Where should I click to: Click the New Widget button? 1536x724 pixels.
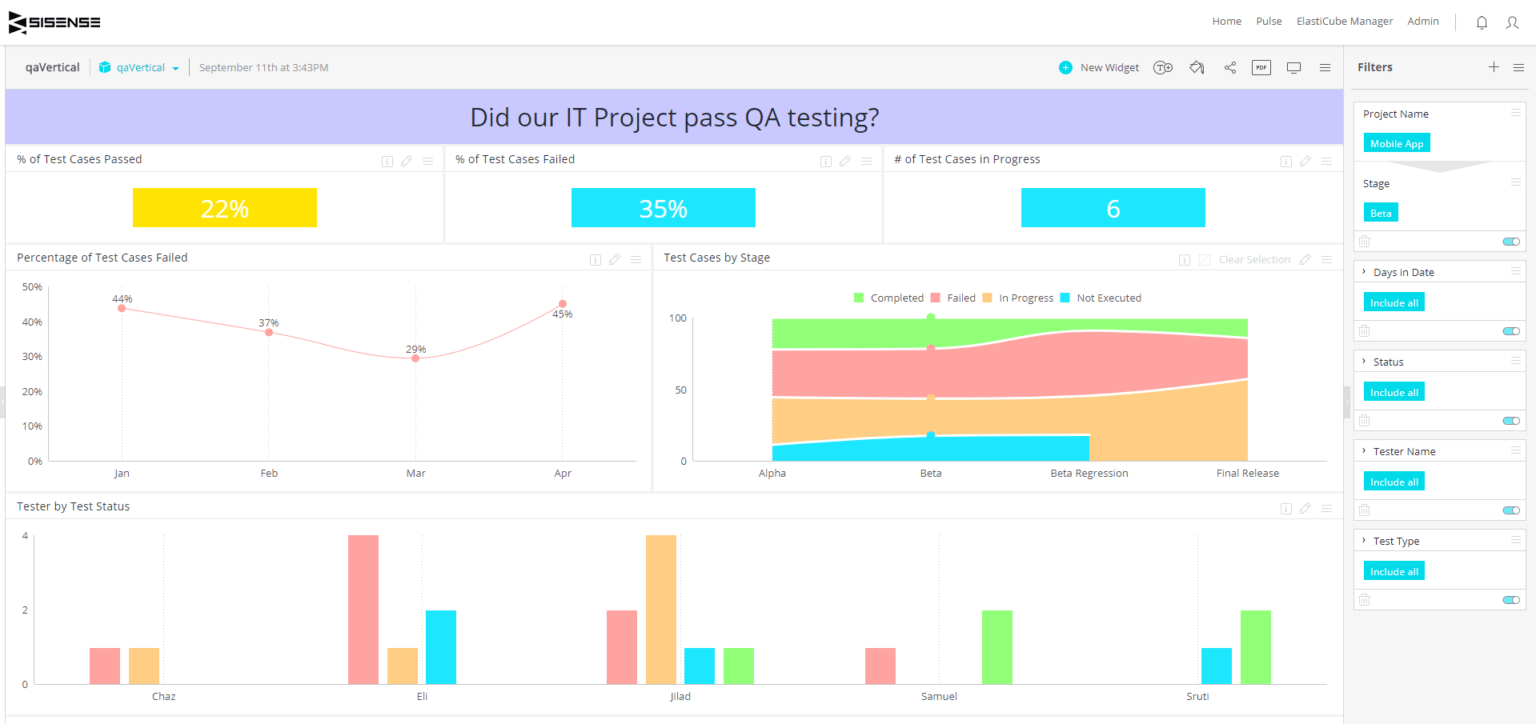(x=1100, y=67)
